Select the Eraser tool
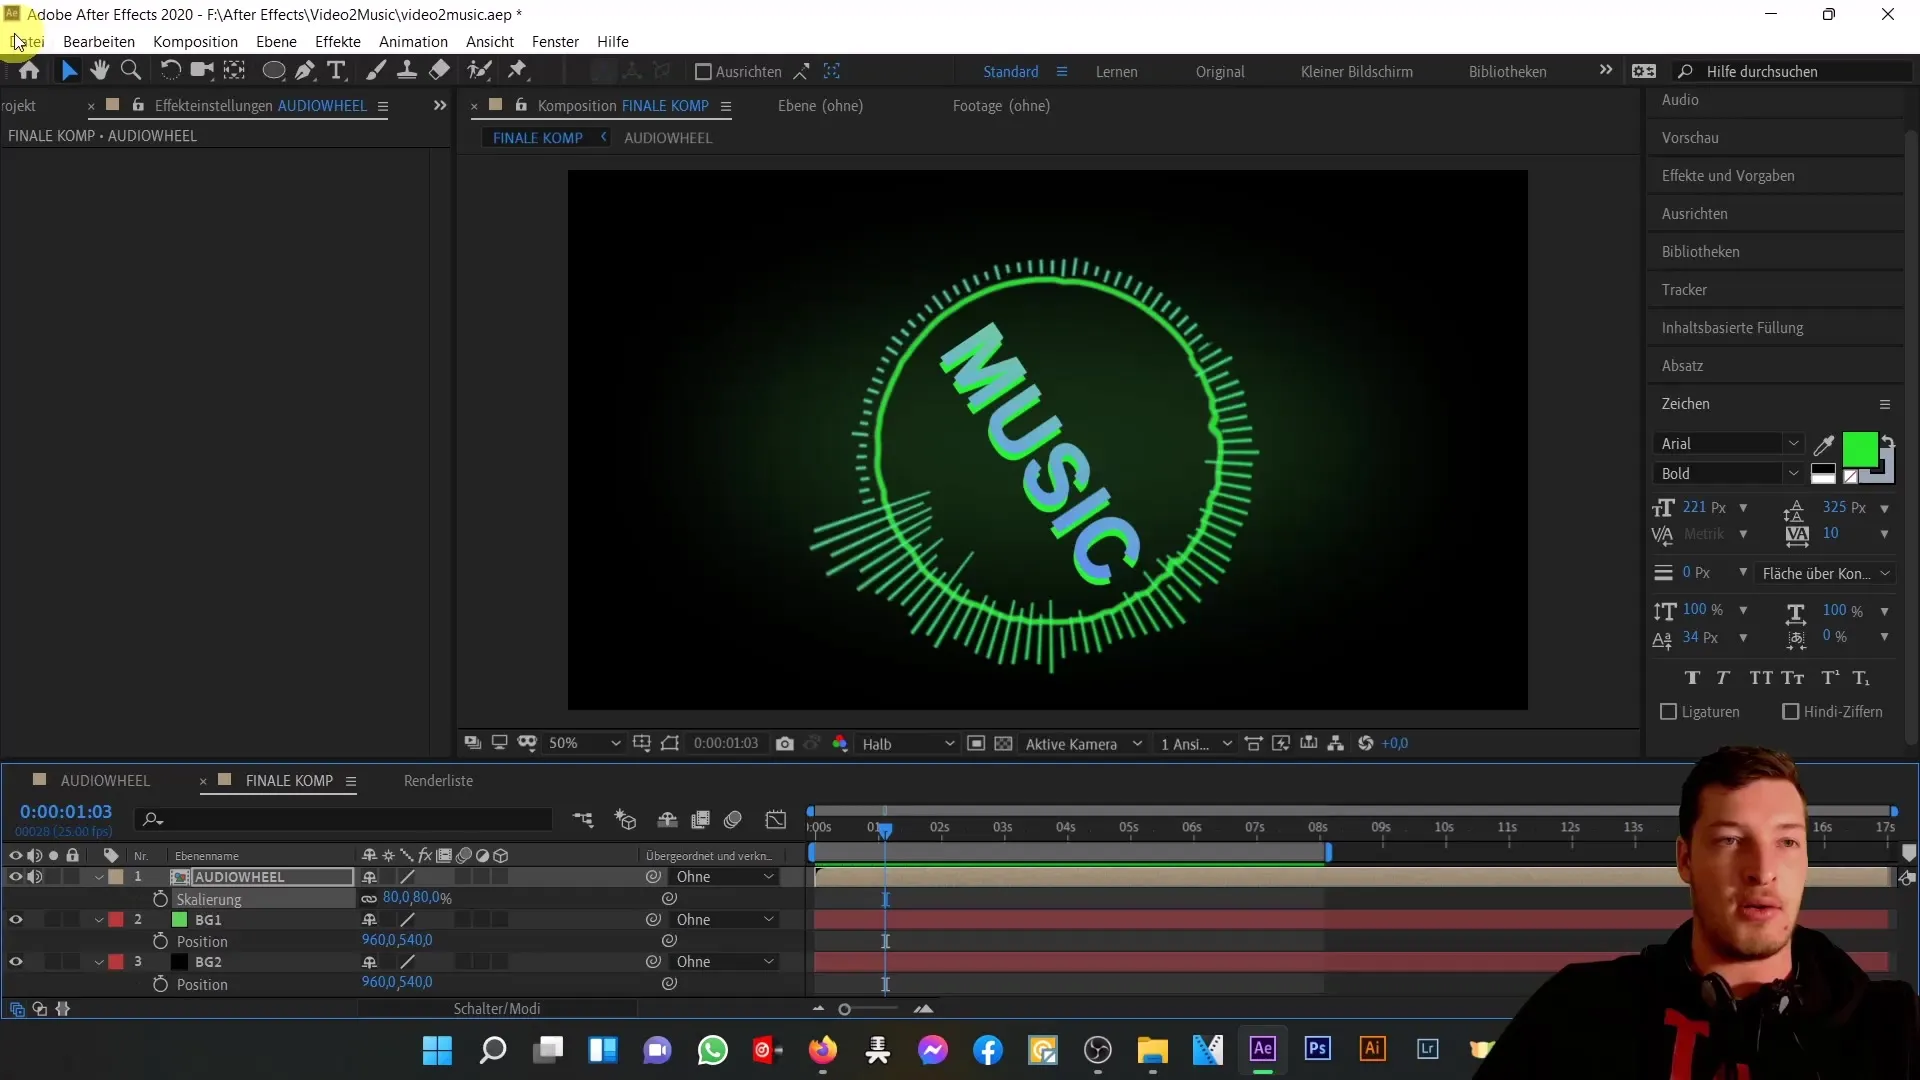The image size is (1920, 1080). (439, 70)
